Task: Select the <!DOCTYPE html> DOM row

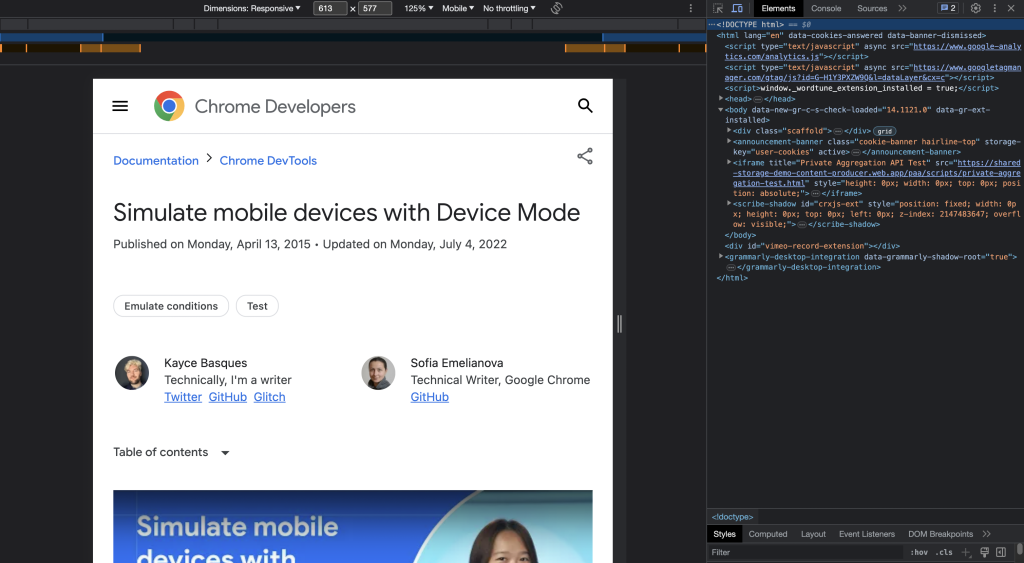Action: coord(865,24)
